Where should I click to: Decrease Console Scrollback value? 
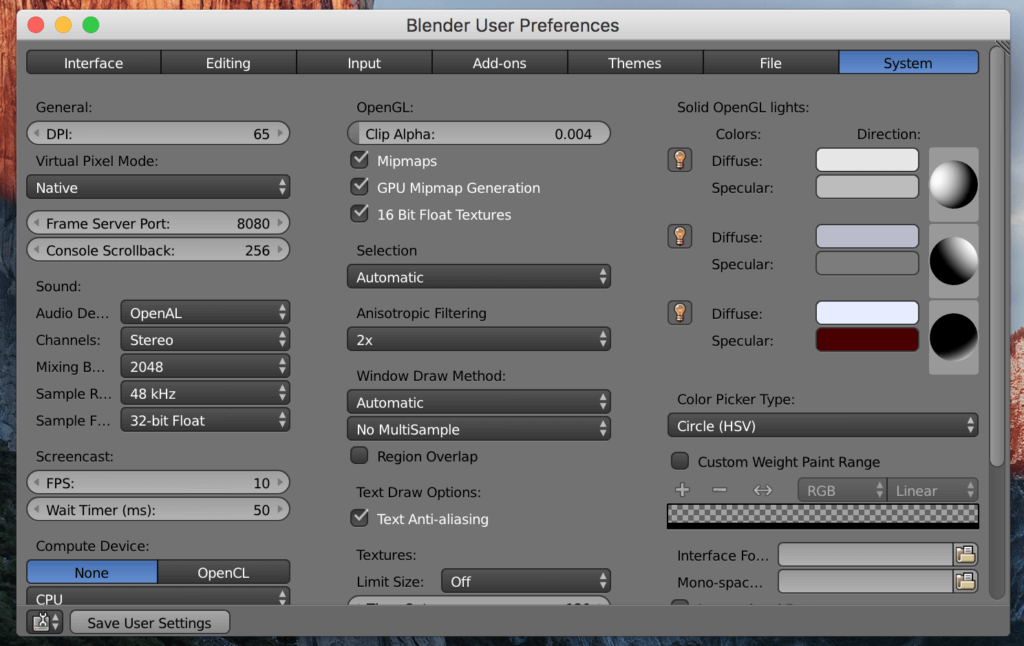(x=37, y=250)
